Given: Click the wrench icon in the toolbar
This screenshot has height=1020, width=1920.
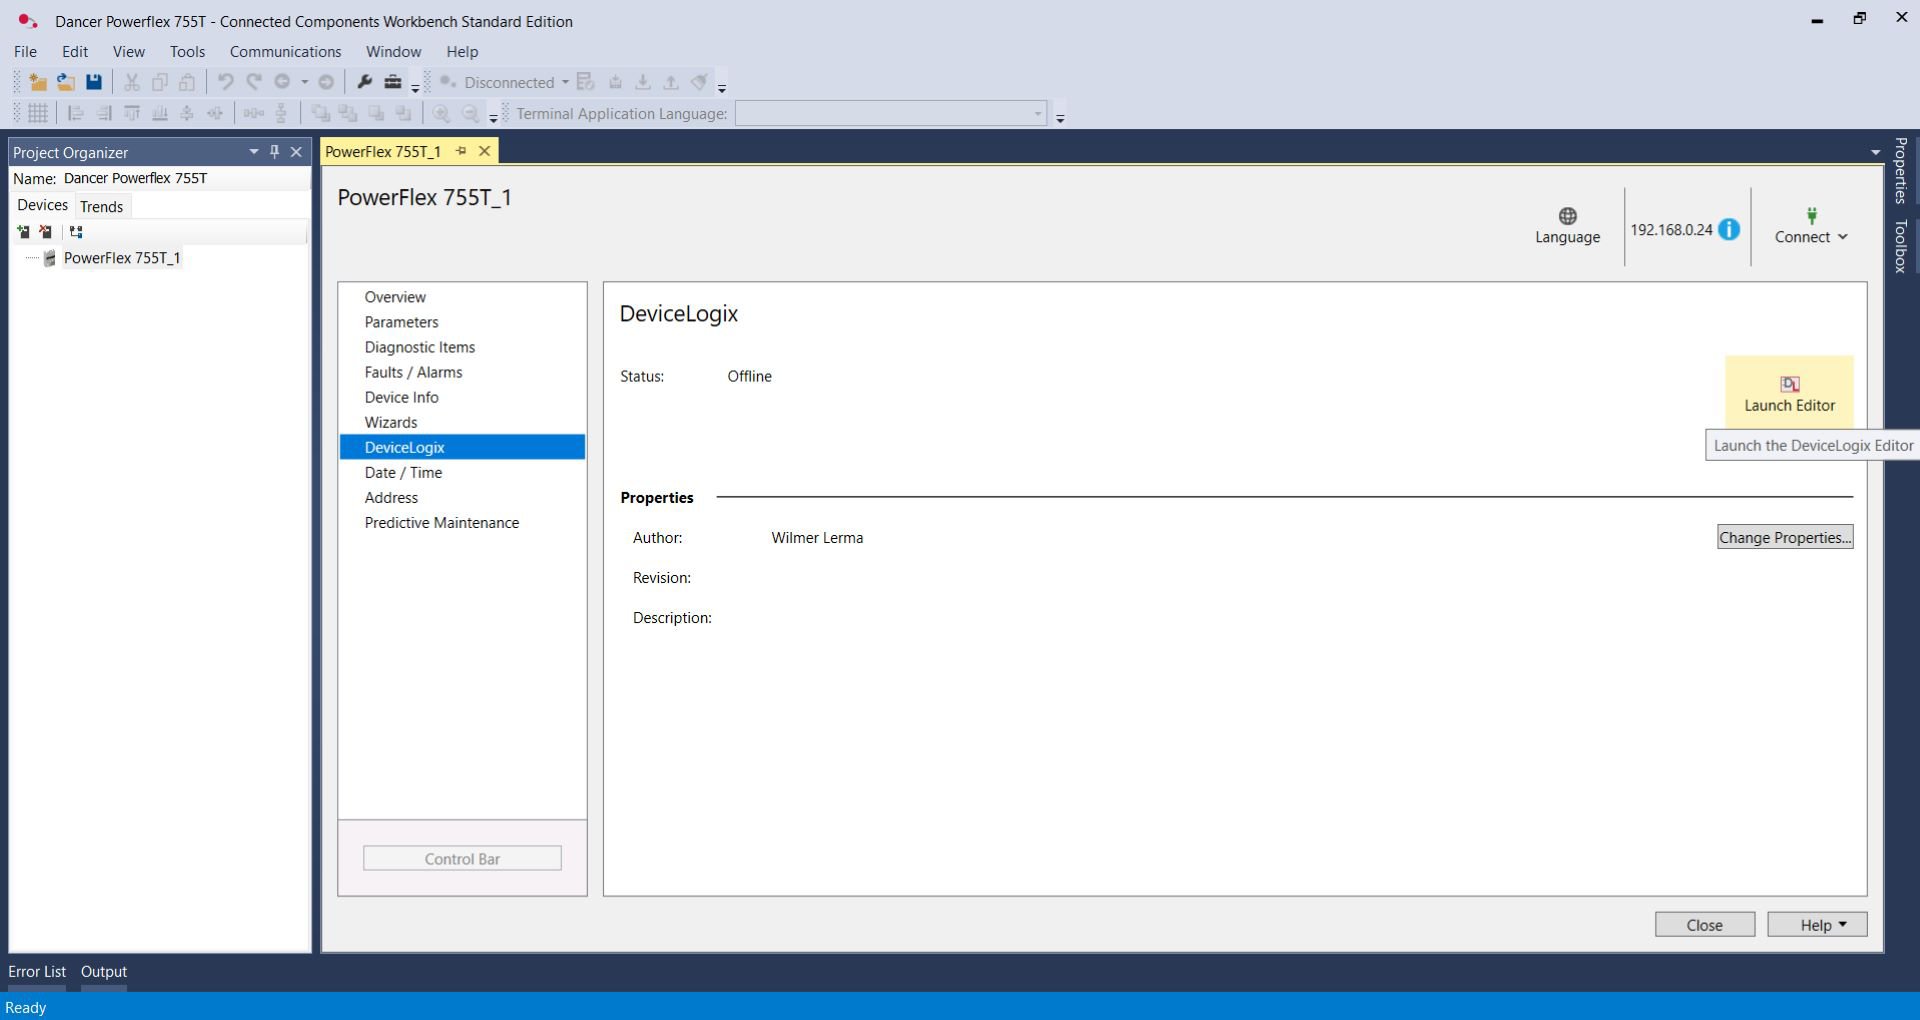Looking at the screenshot, I should pyautogui.click(x=365, y=82).
